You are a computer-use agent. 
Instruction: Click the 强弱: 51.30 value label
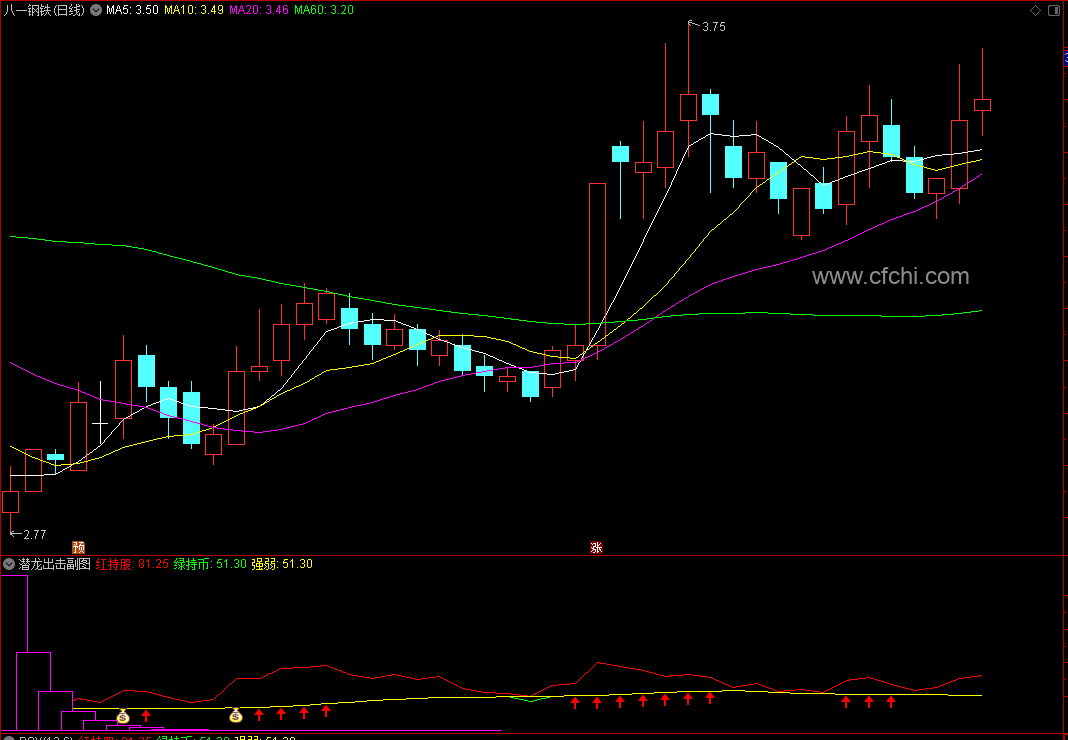click(282, 564)
